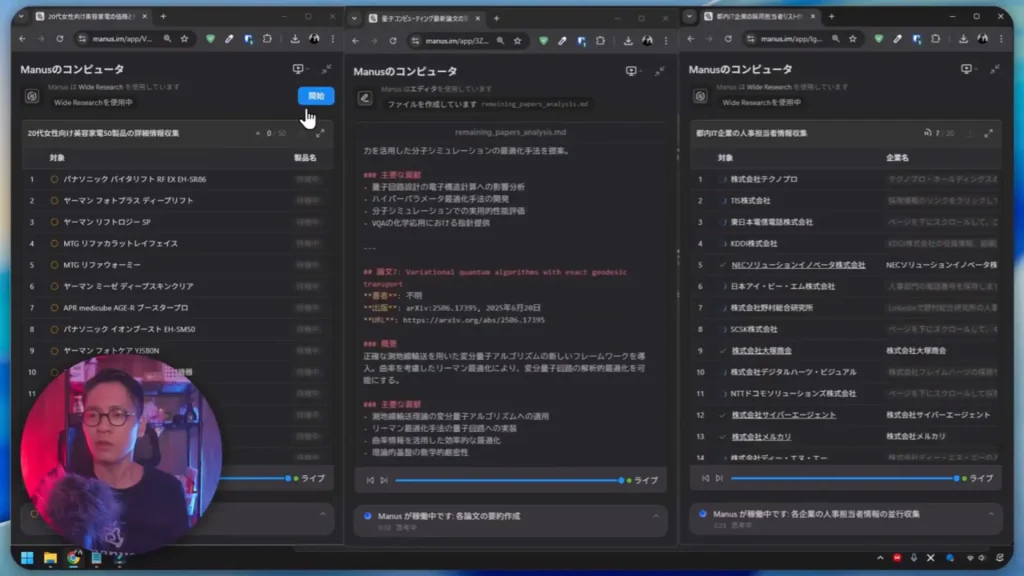Open the arxiv.org/abs/2506.17395 URL in the editor

[473, 320]
